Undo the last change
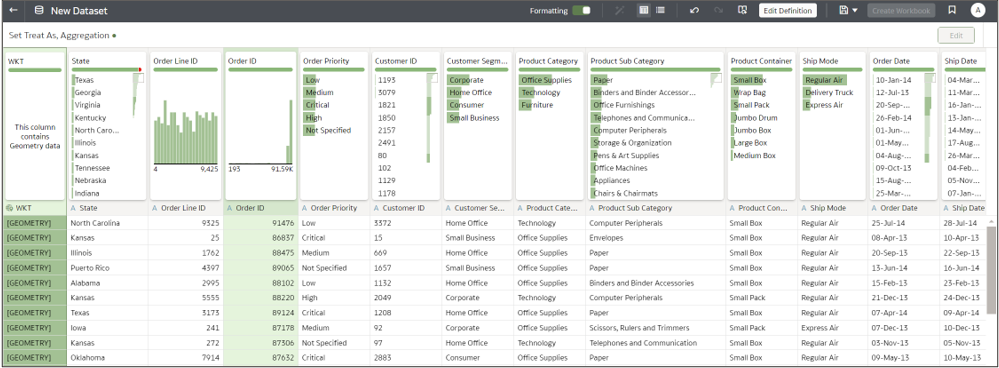Viewport: 999px width, 368px height. [x=694, y=10]
